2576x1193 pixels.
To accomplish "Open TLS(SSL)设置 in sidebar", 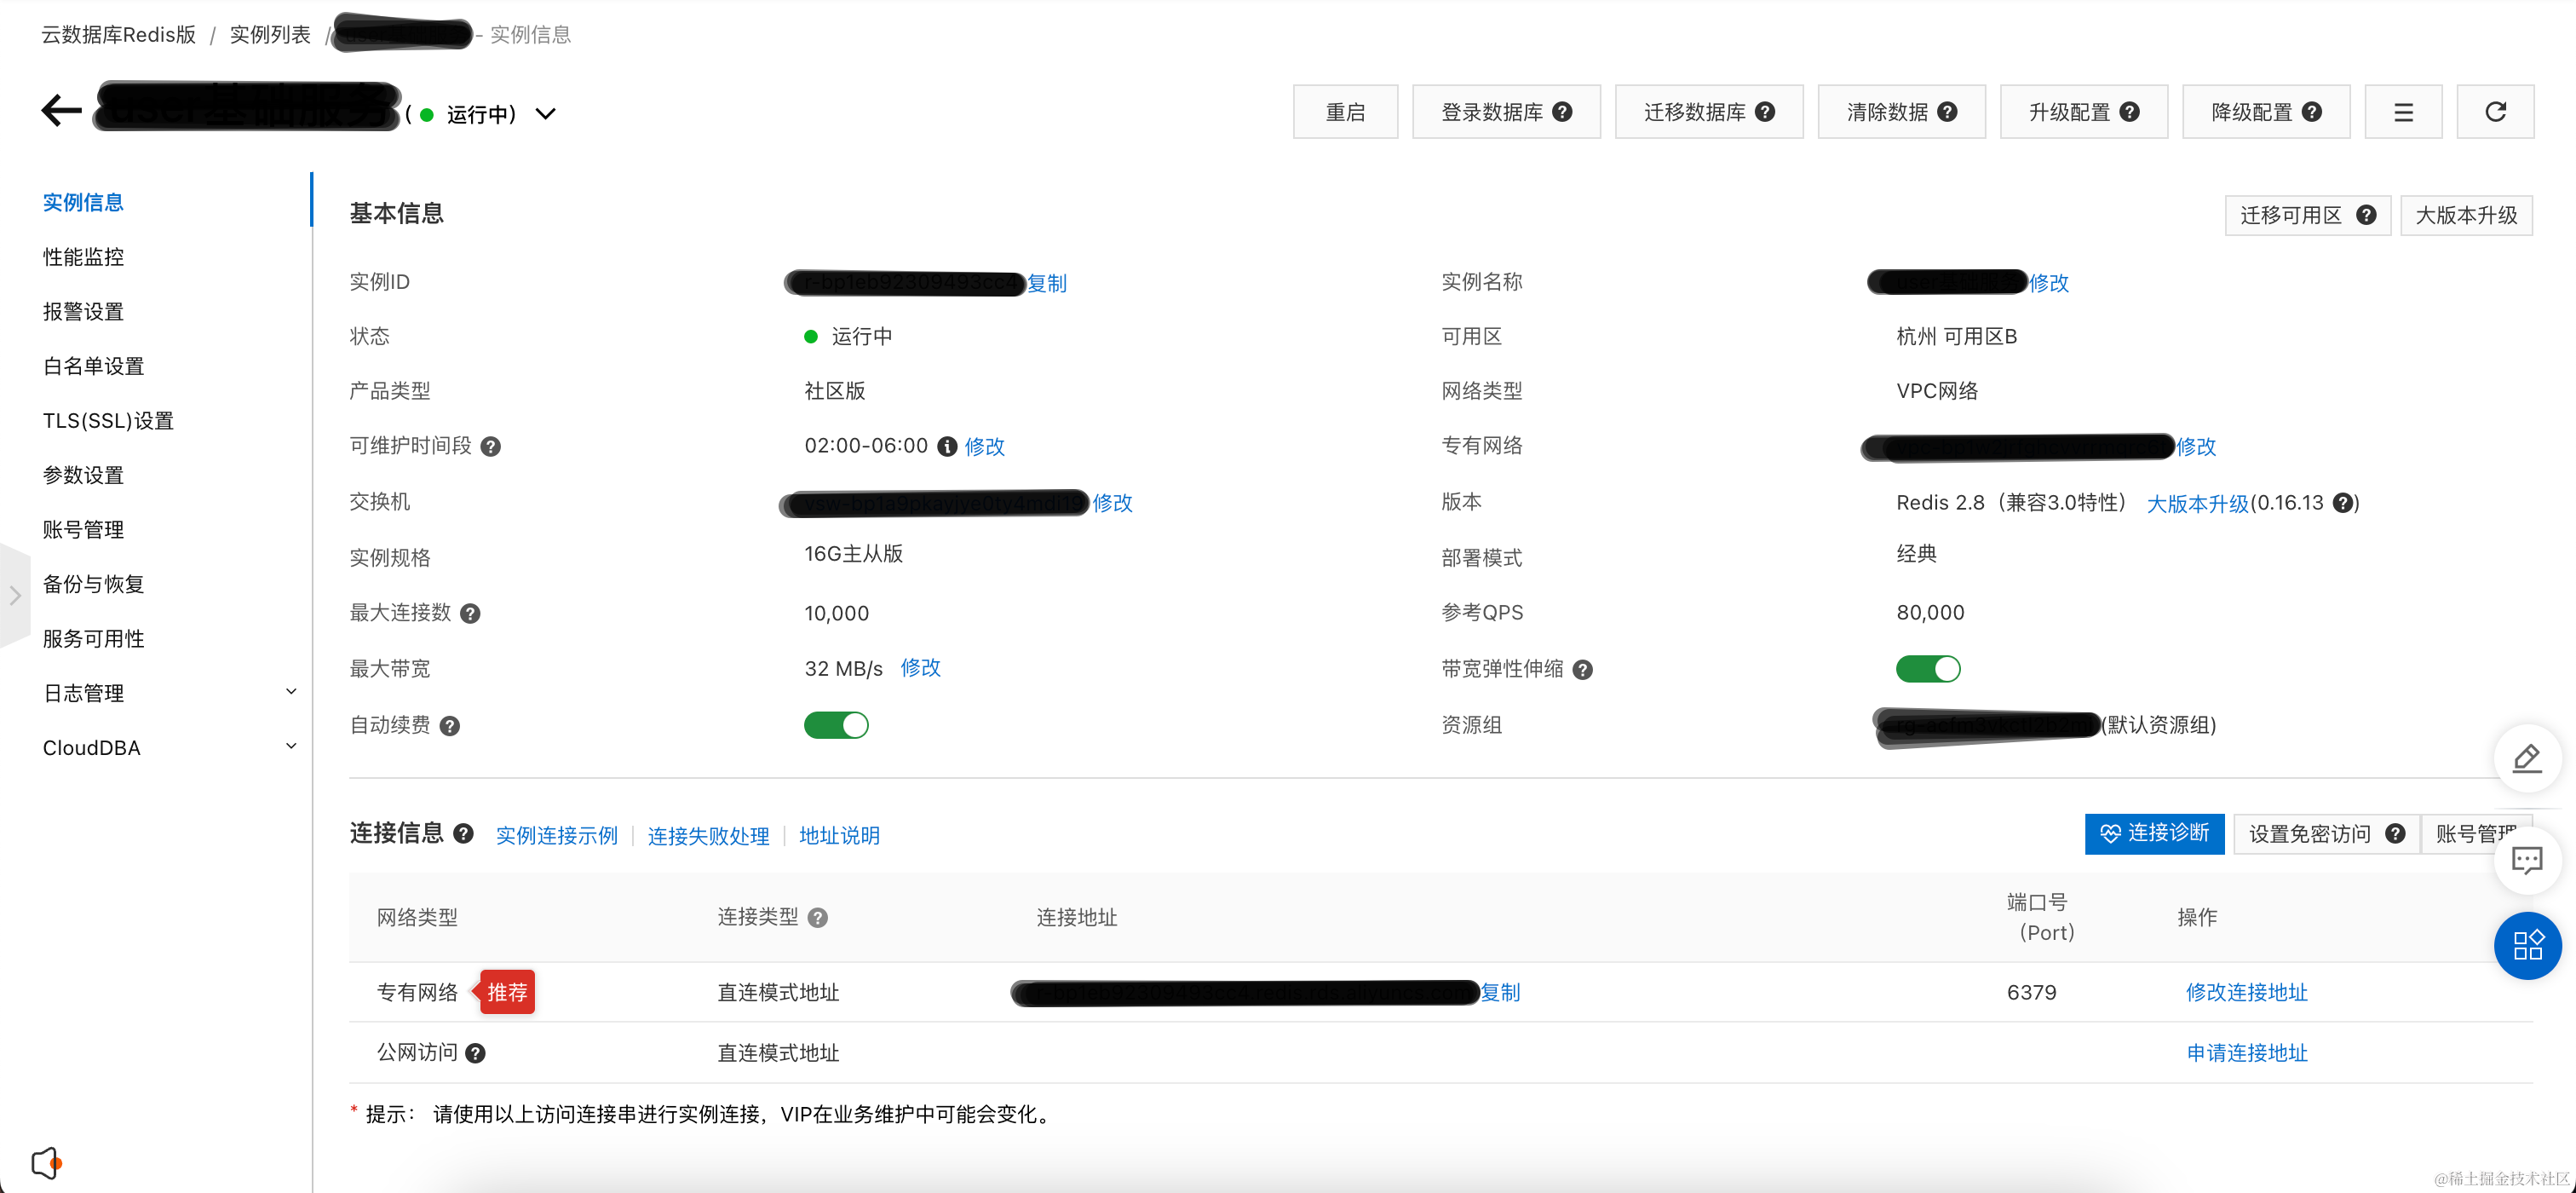I will pos(108,421).
